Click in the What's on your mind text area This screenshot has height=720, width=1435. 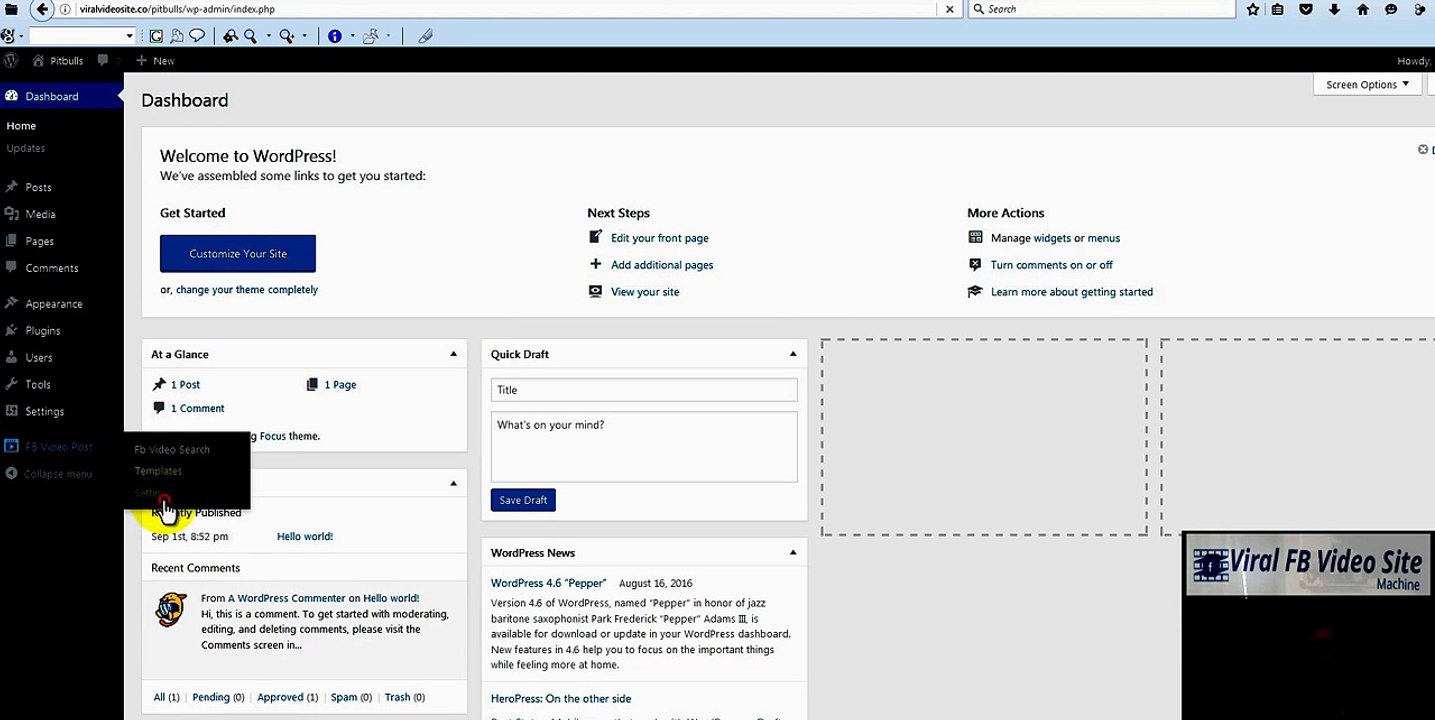[x=644, y=447]
